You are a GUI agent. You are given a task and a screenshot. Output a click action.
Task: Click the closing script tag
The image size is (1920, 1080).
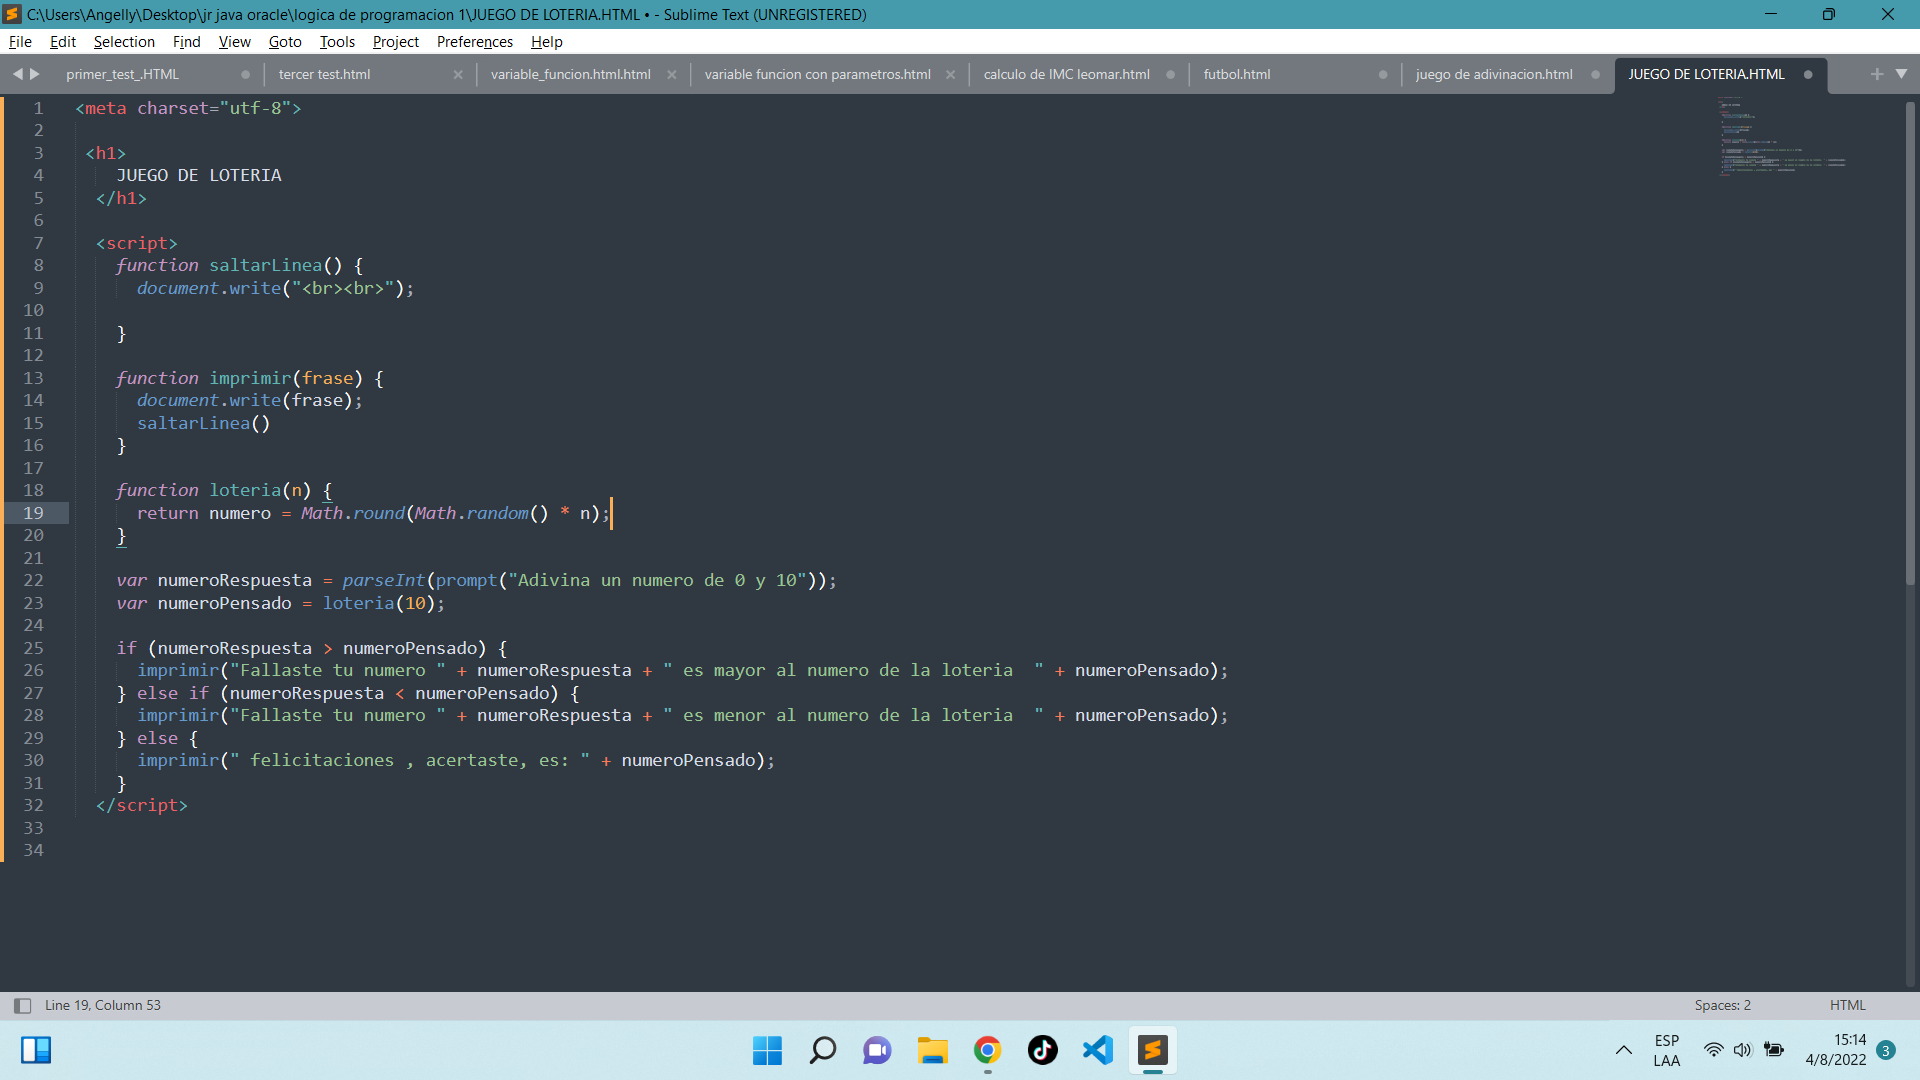coord(142,805)
